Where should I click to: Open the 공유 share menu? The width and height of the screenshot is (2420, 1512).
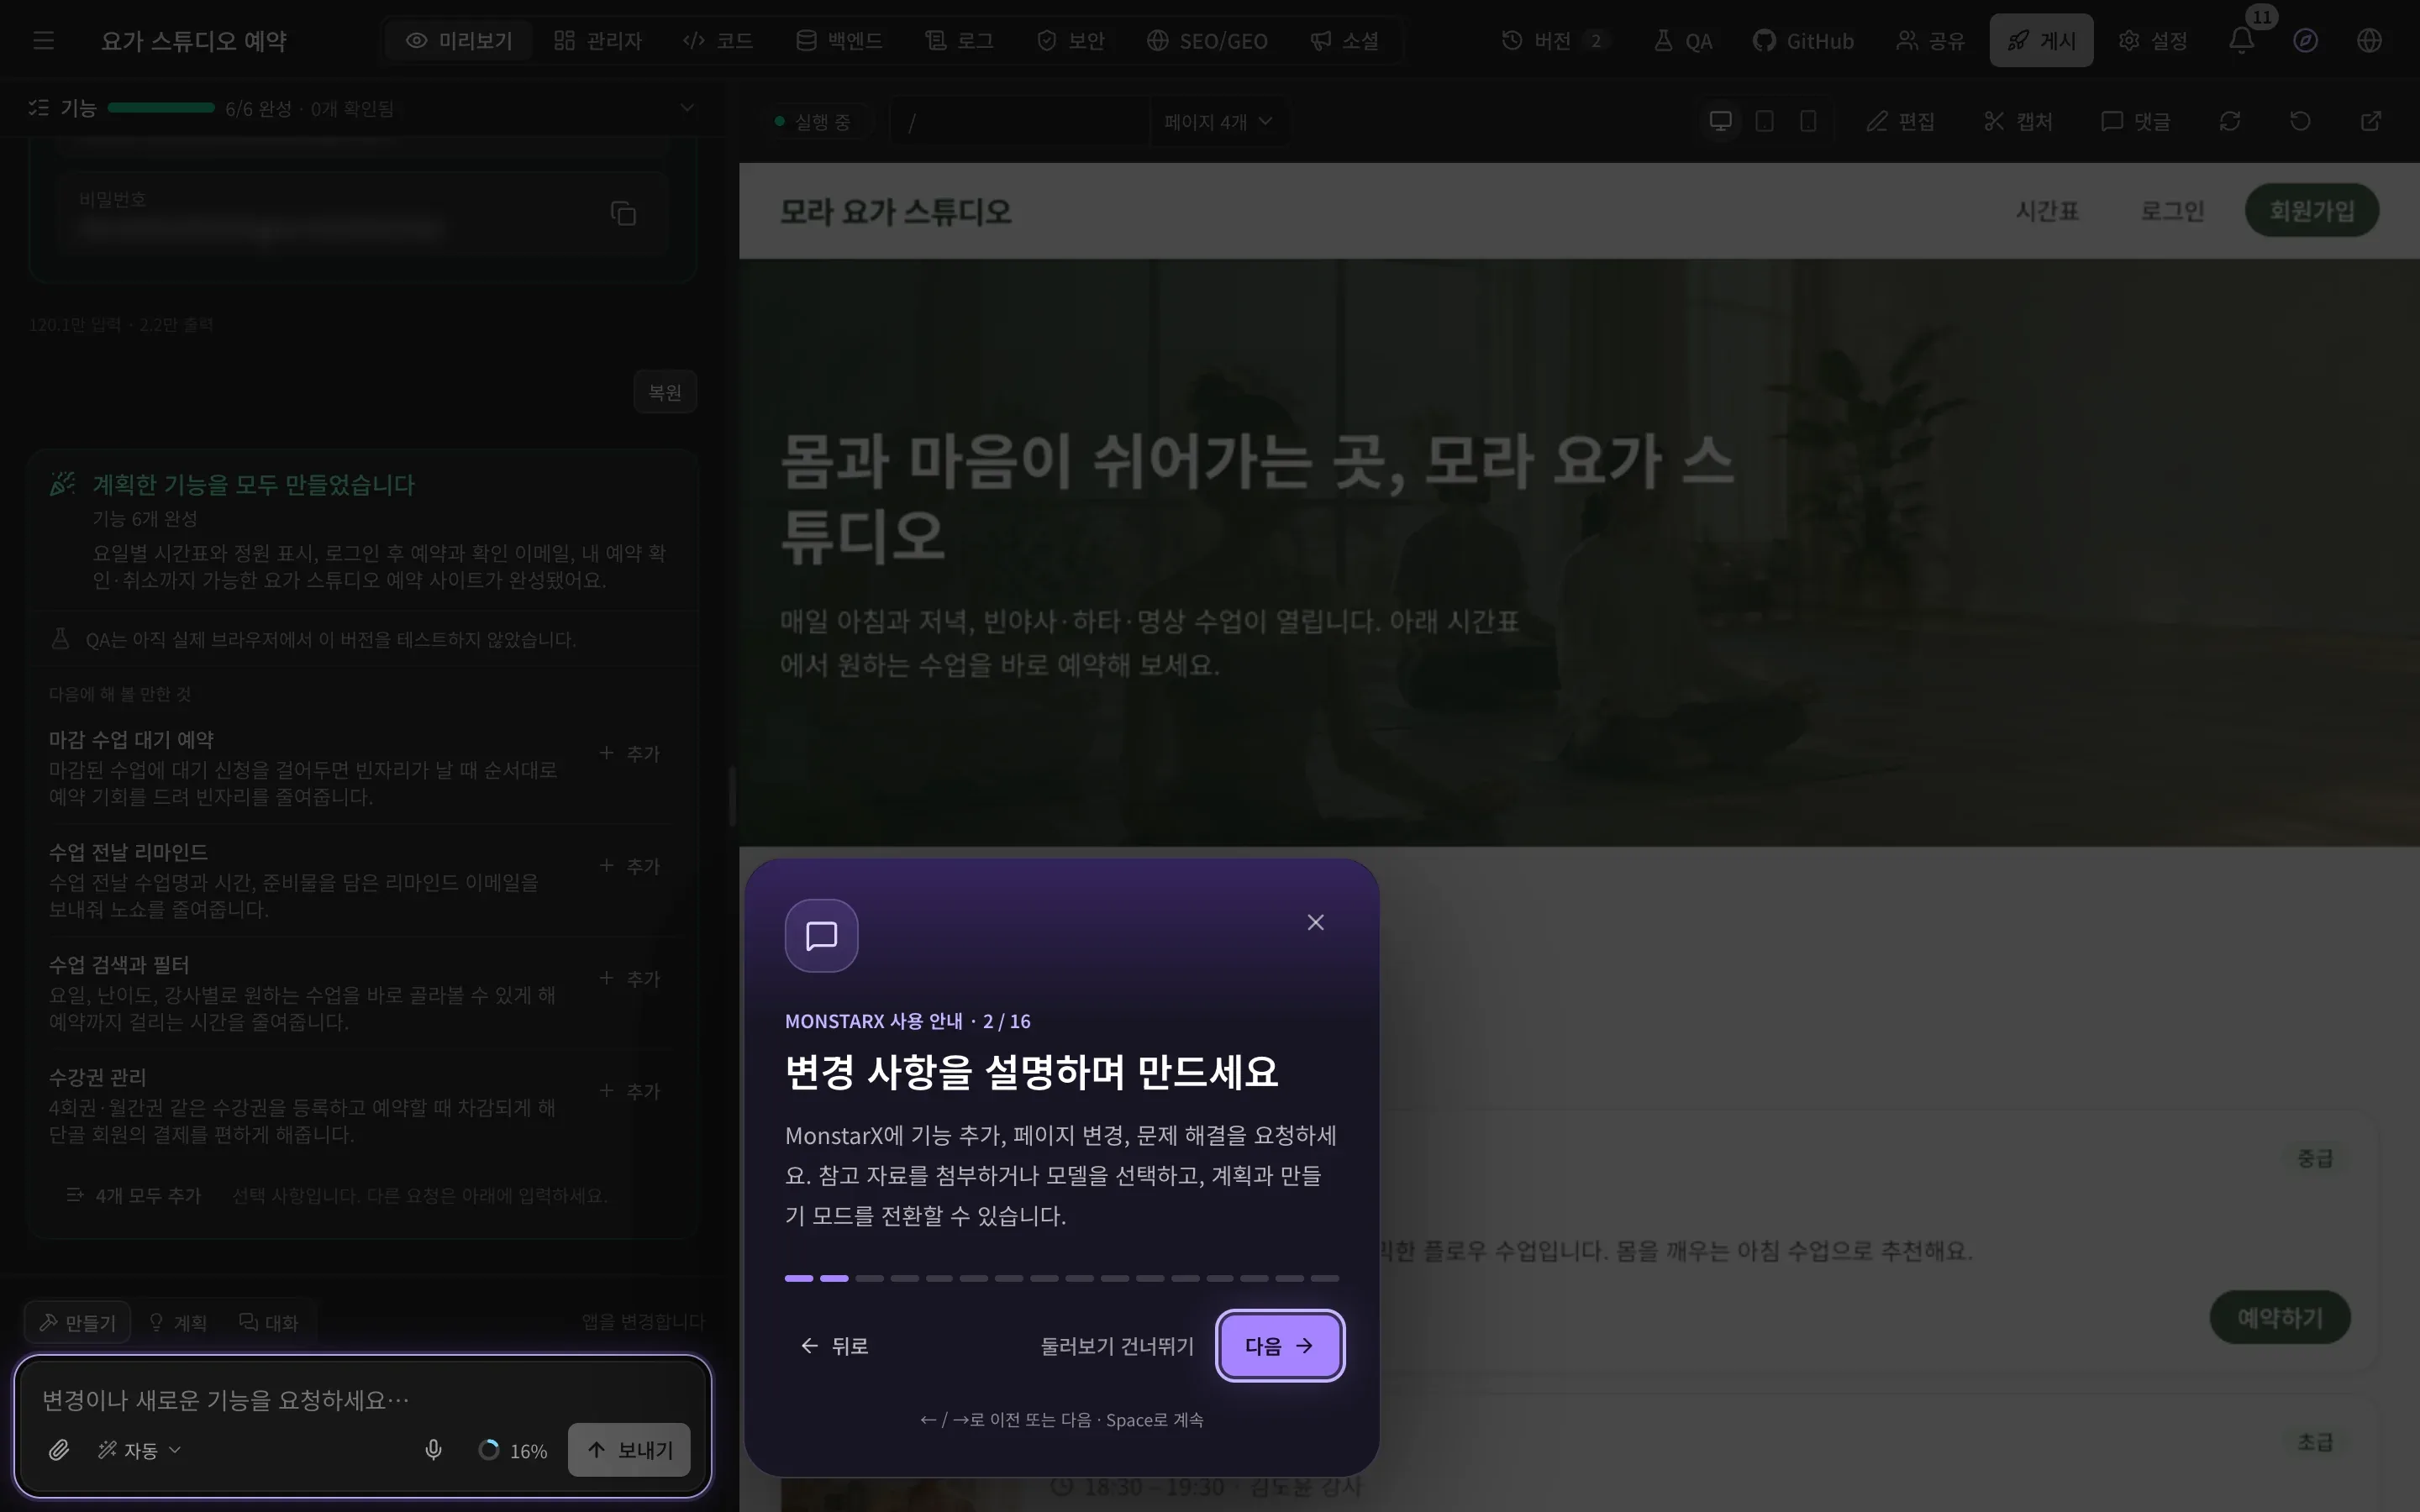click(x=1930, y=40)
